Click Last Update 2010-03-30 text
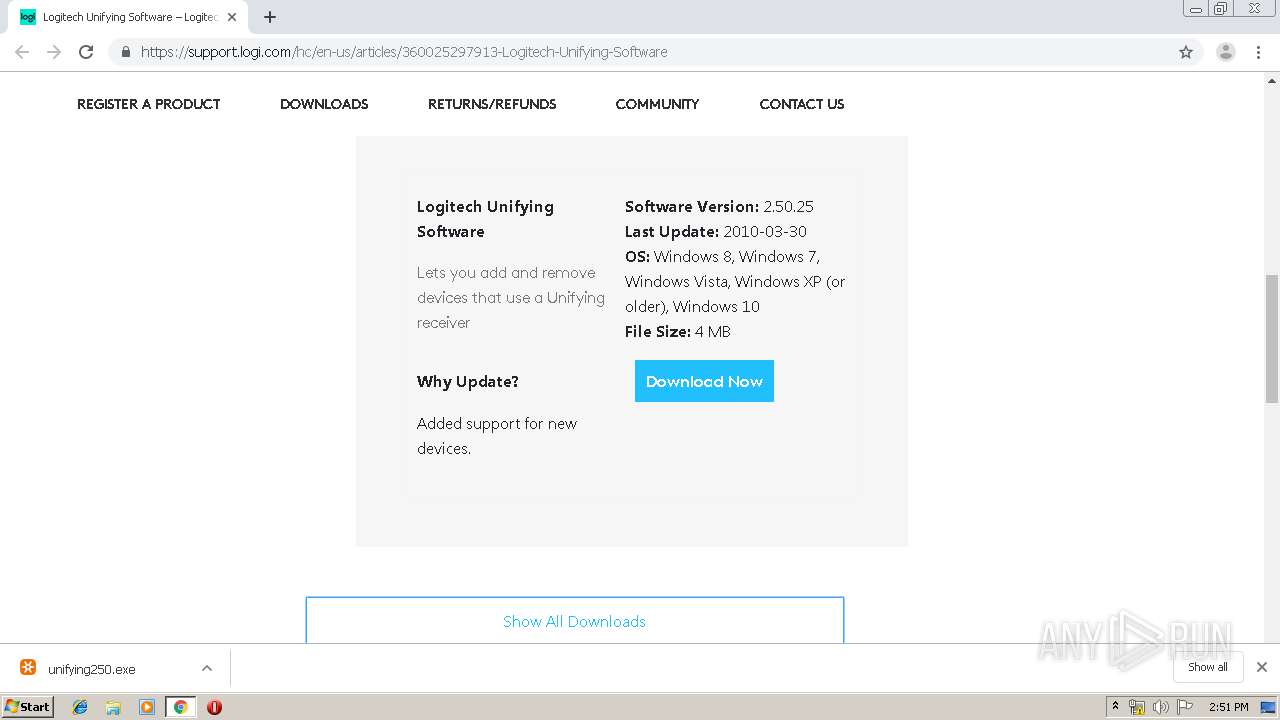Screen dimensions: 1280x720 point(716,231)
